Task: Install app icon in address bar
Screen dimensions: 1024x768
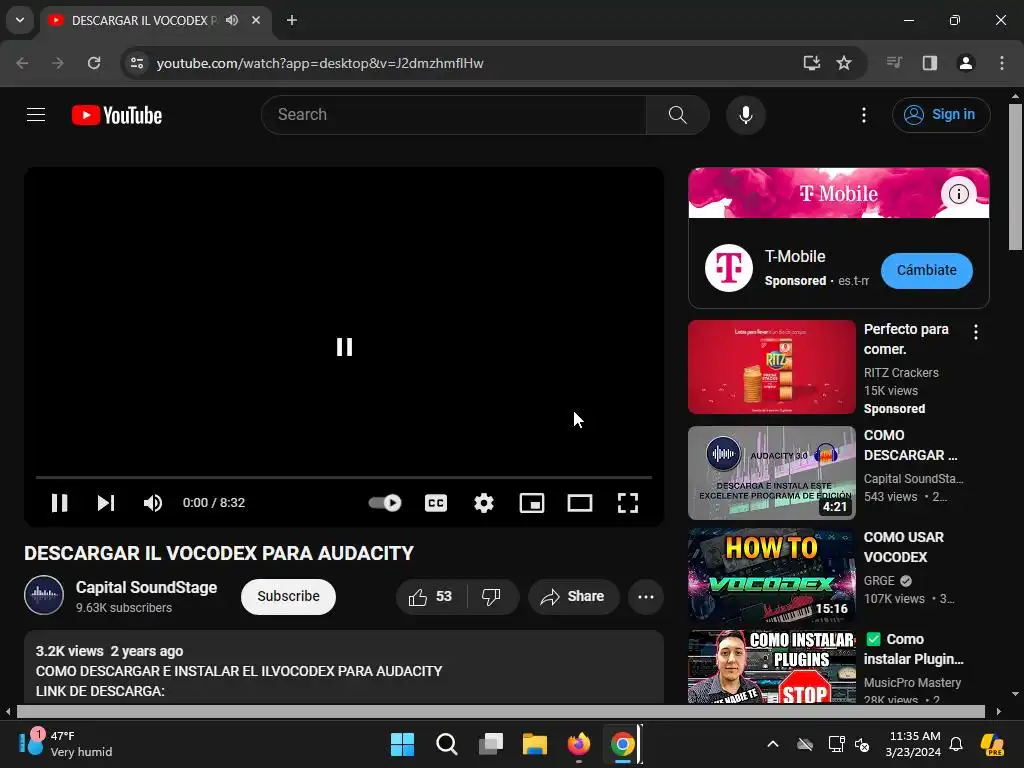Action: tap(812, 63)
